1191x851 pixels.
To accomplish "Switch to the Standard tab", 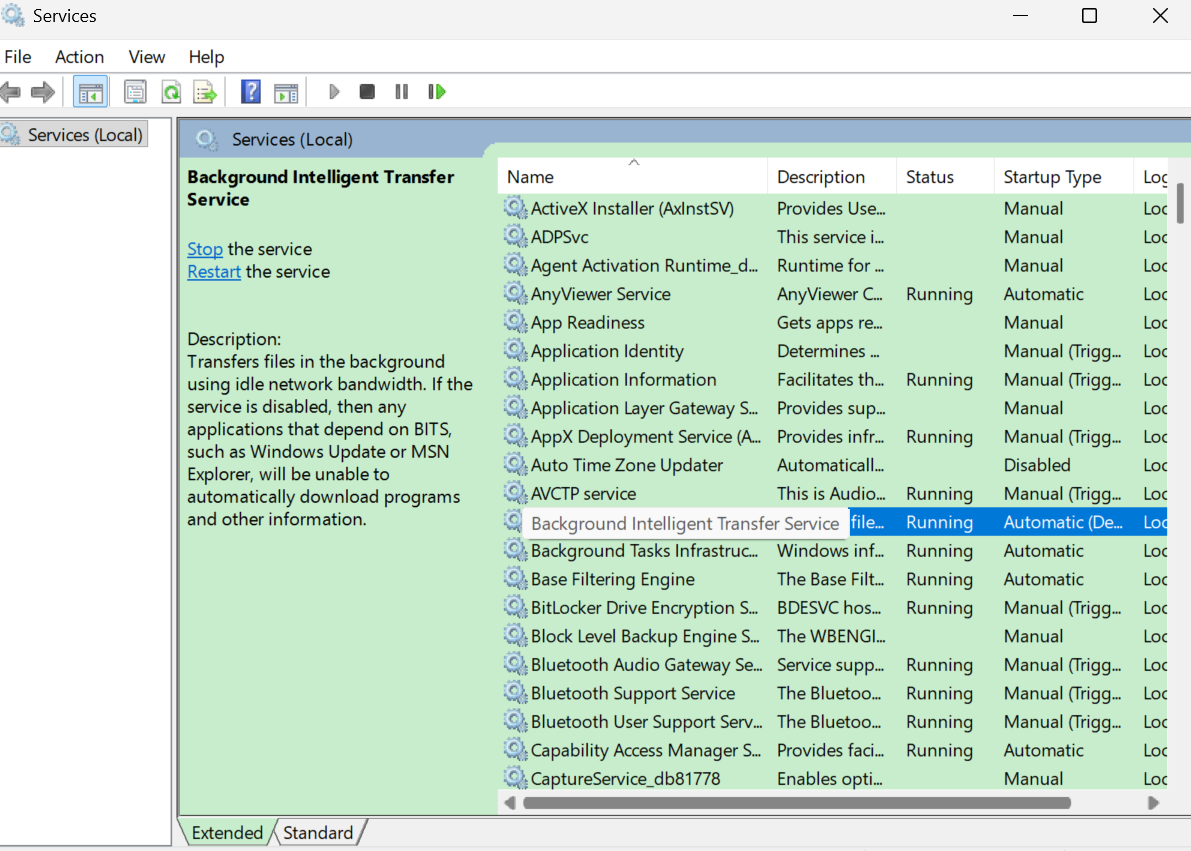I will click(318, 833).
